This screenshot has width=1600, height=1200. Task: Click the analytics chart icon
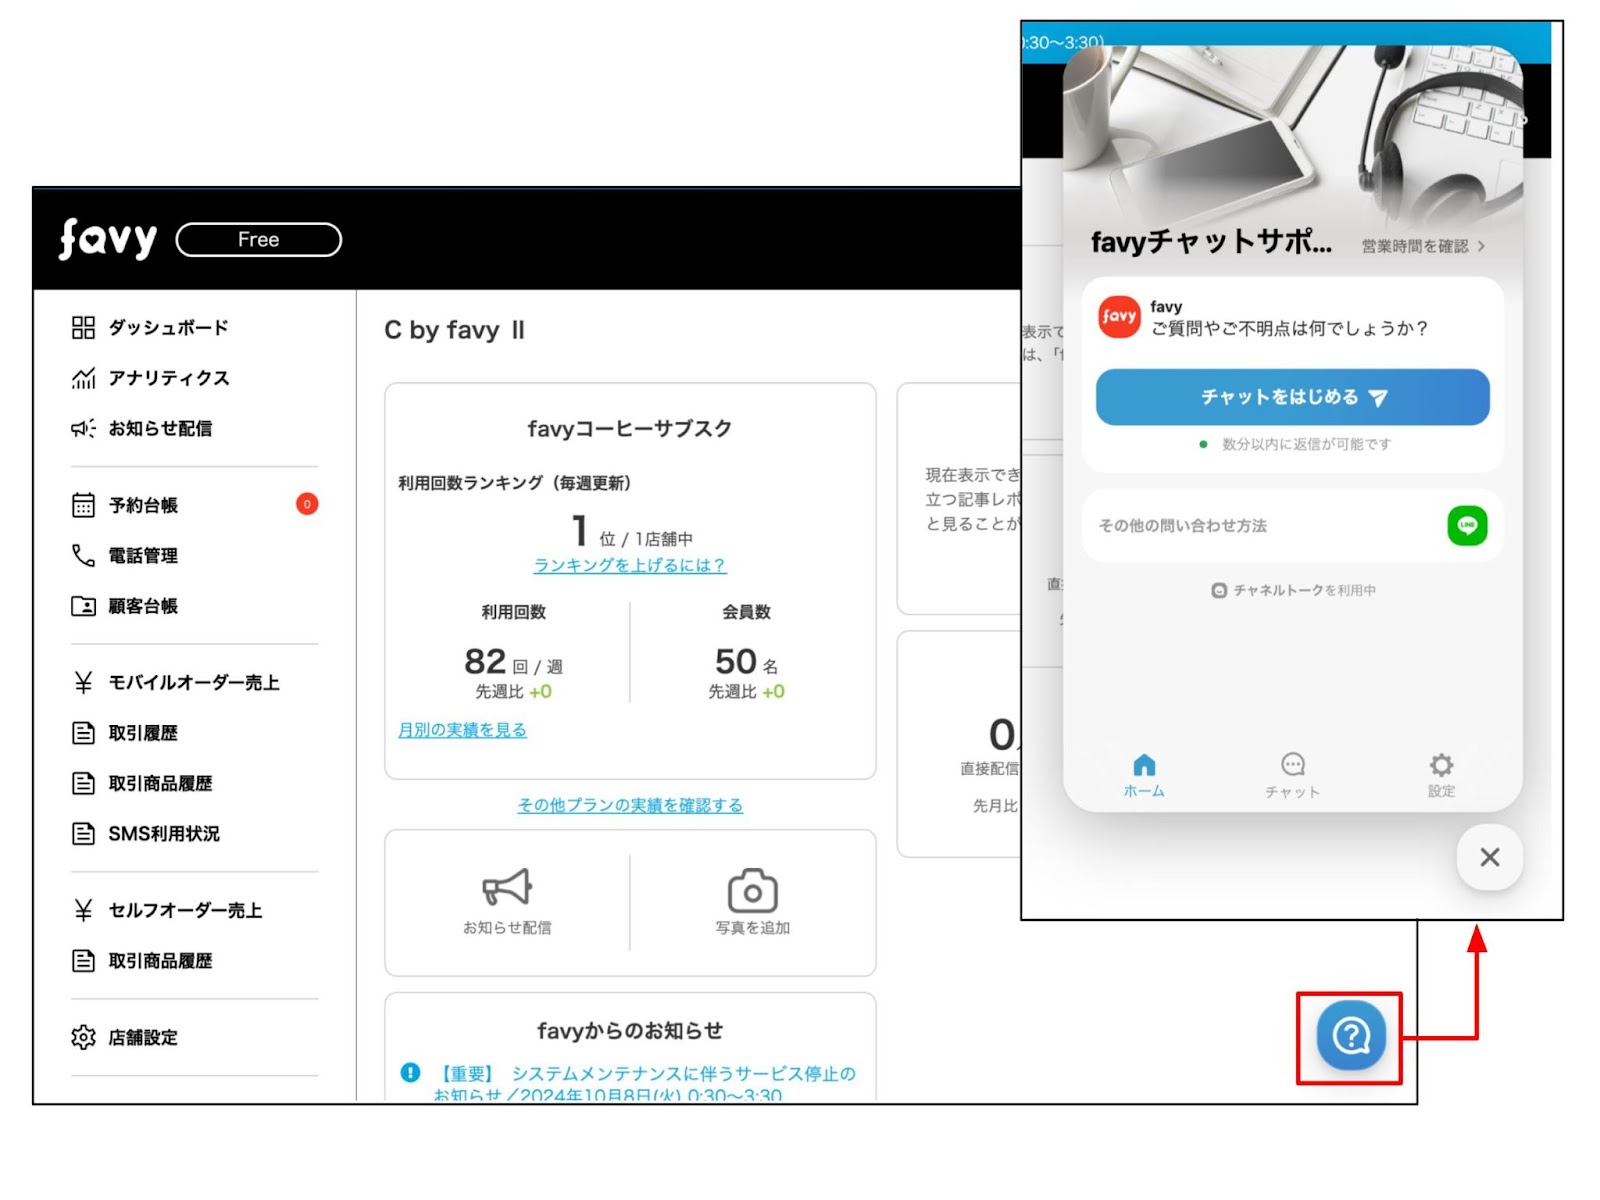83,378
